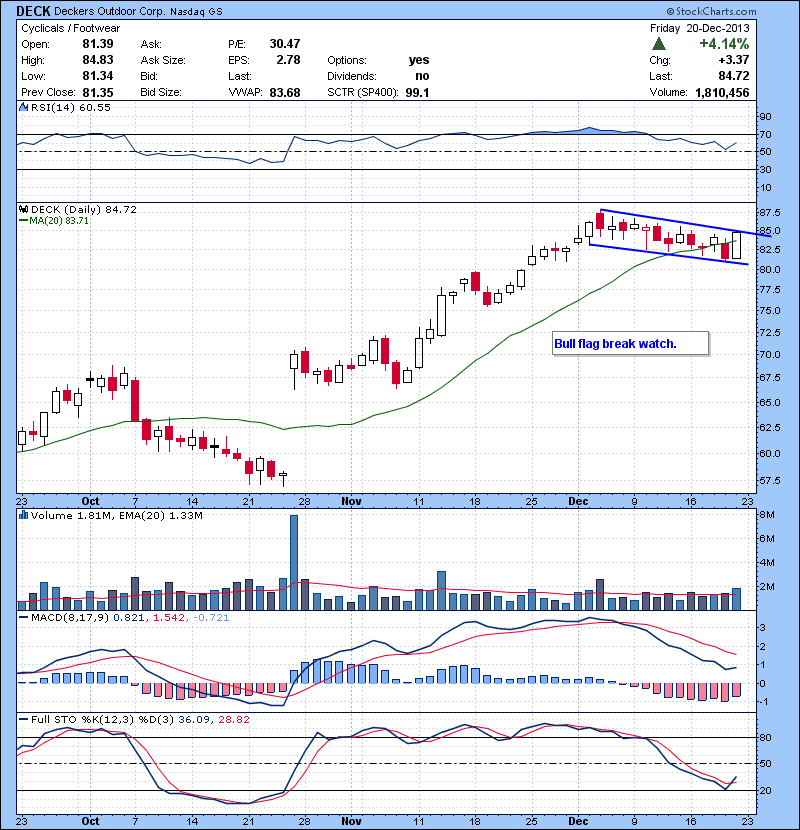
Task: Click the candlestick icon beside DECK (Daily)
Action: [23, 209]
